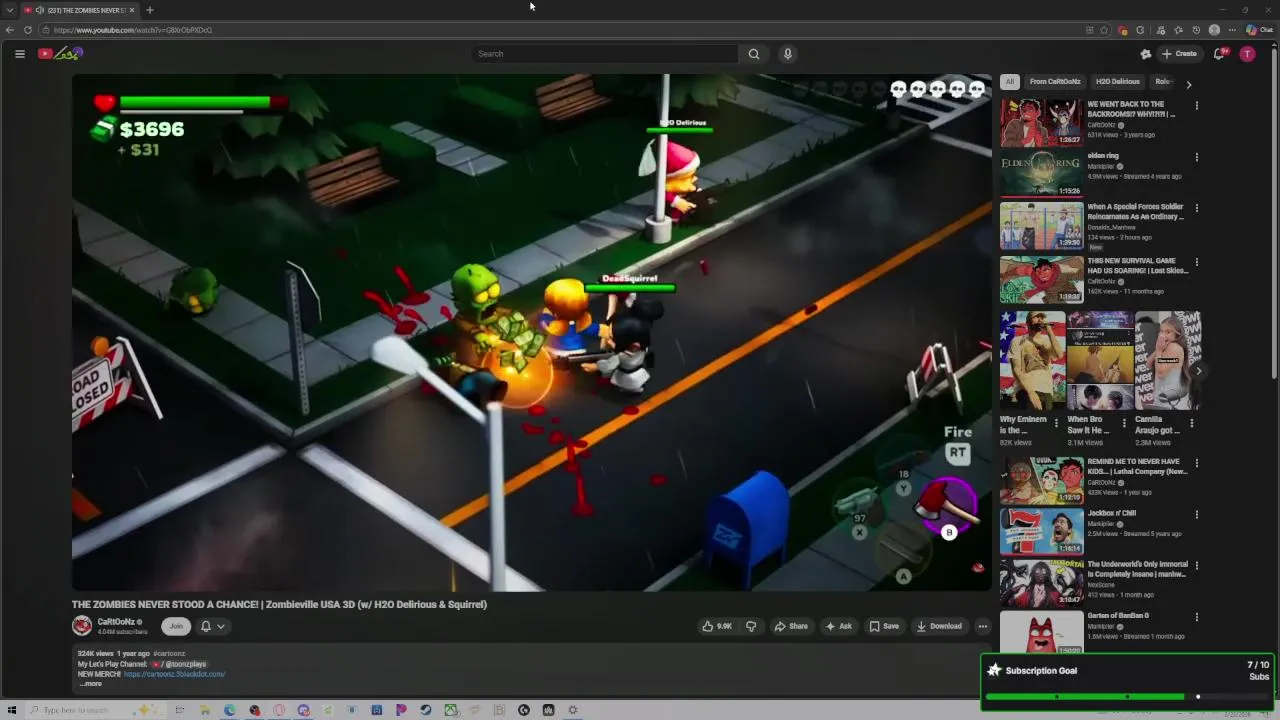
Task: Open options for Jackbox n' Chill video
Action: coord(1197,515)
